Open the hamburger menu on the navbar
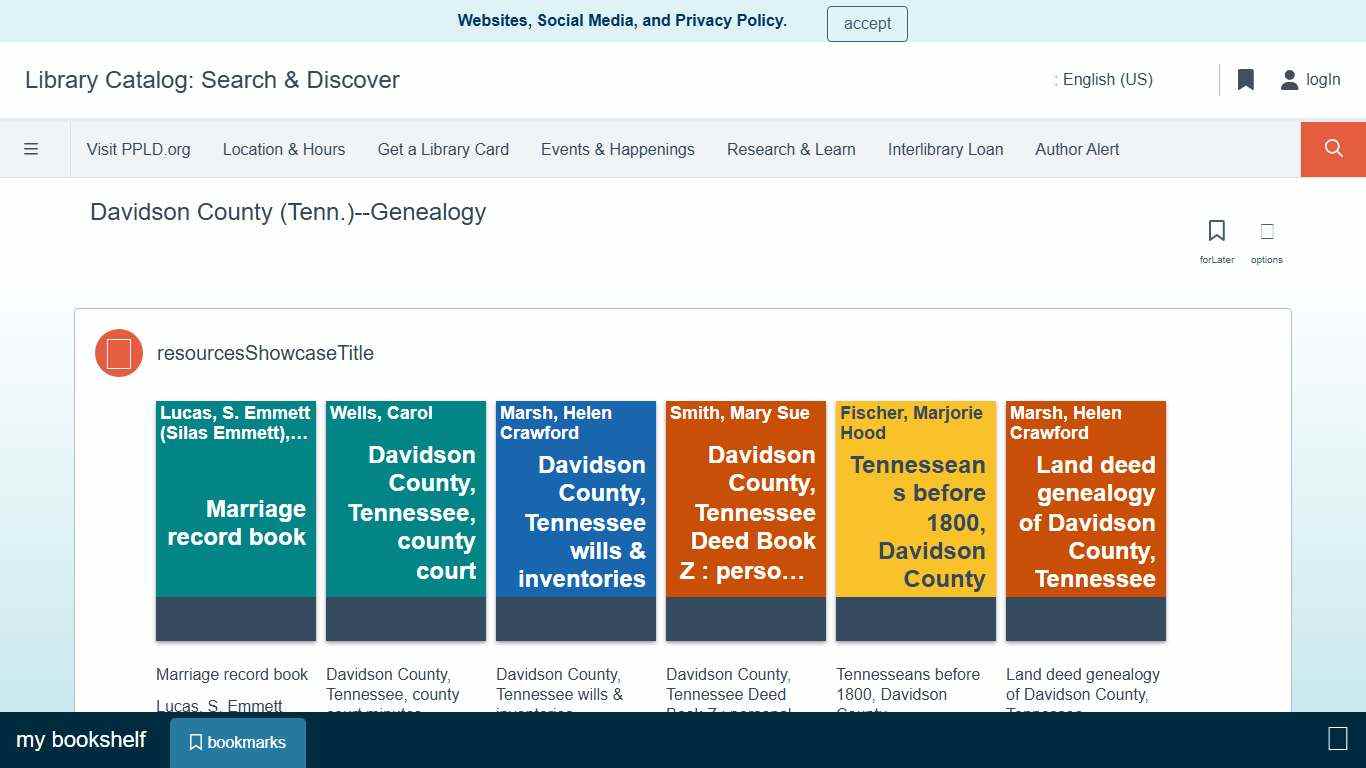The width and height of the screenshot is (1366, 768). (x=31, y=148)
